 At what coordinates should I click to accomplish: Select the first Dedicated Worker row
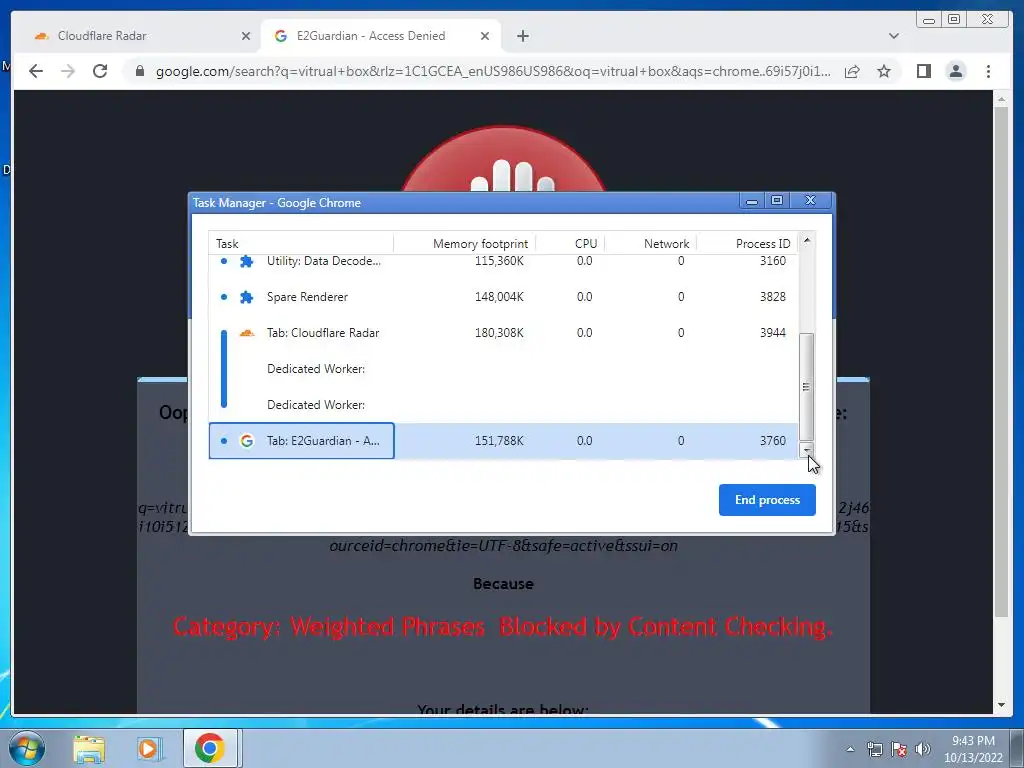pyautogui.click(x=504, y=368)
